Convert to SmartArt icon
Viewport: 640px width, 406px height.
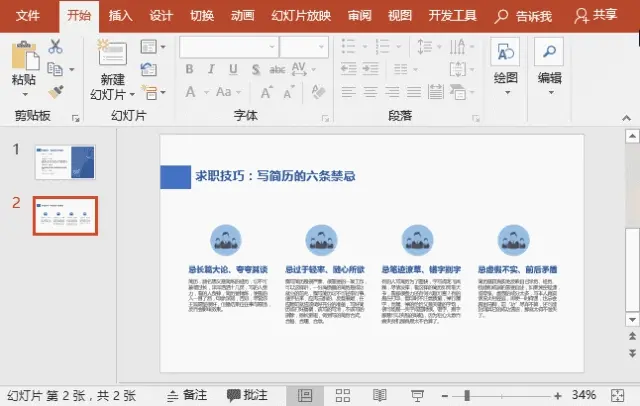pyautogui.click(x=458, y=92)
